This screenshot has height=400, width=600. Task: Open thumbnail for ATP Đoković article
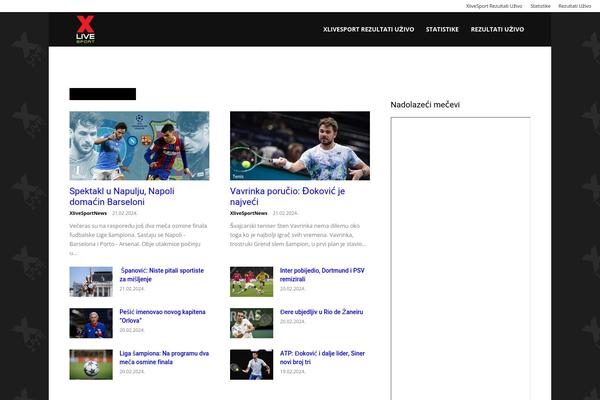coord(251,364)
